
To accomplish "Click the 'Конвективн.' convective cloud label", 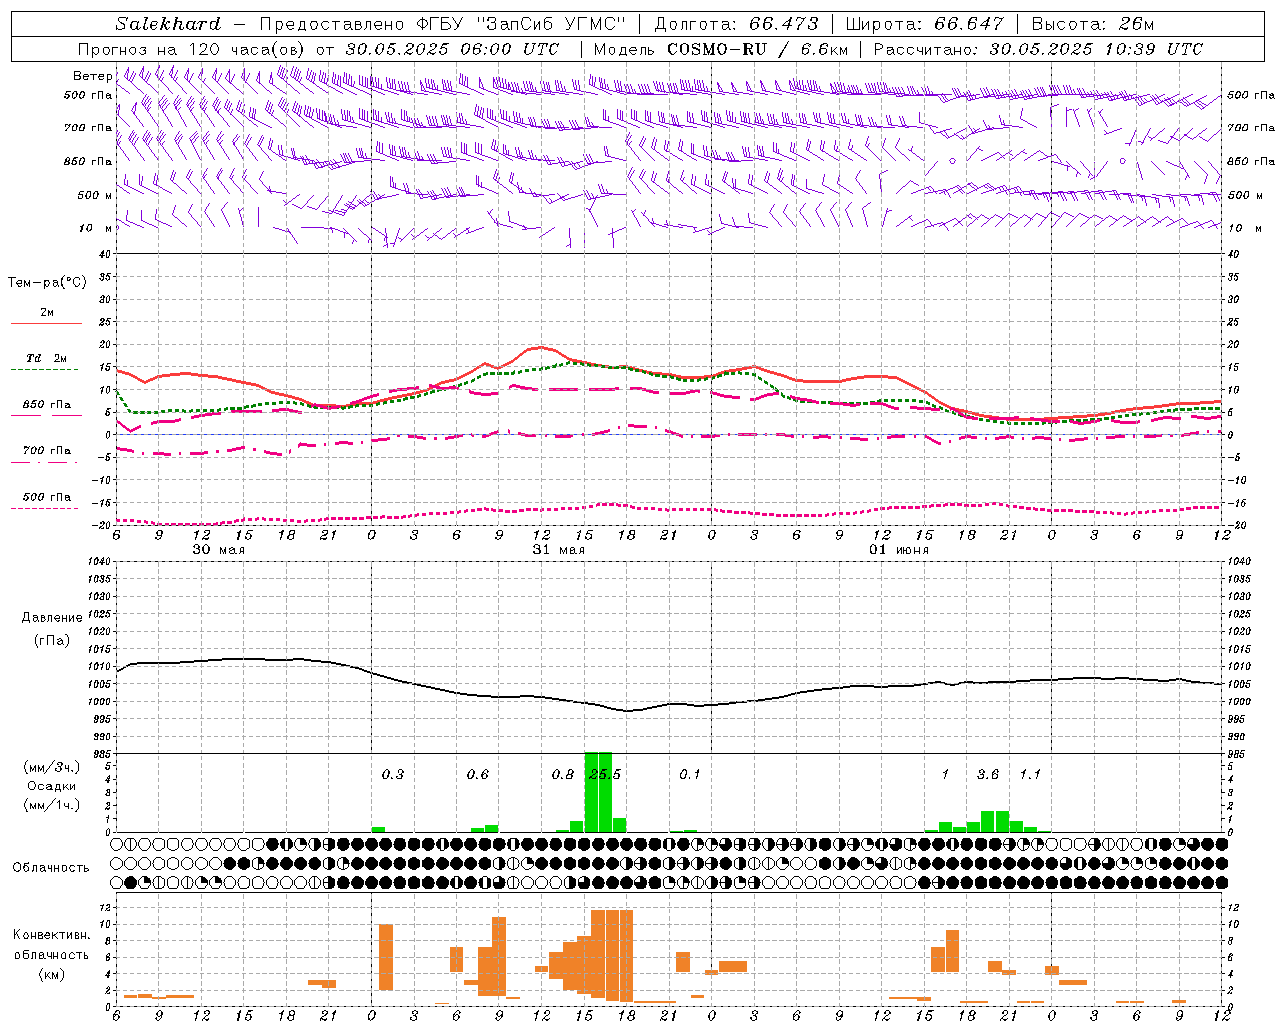I will [x=52, y=935].
